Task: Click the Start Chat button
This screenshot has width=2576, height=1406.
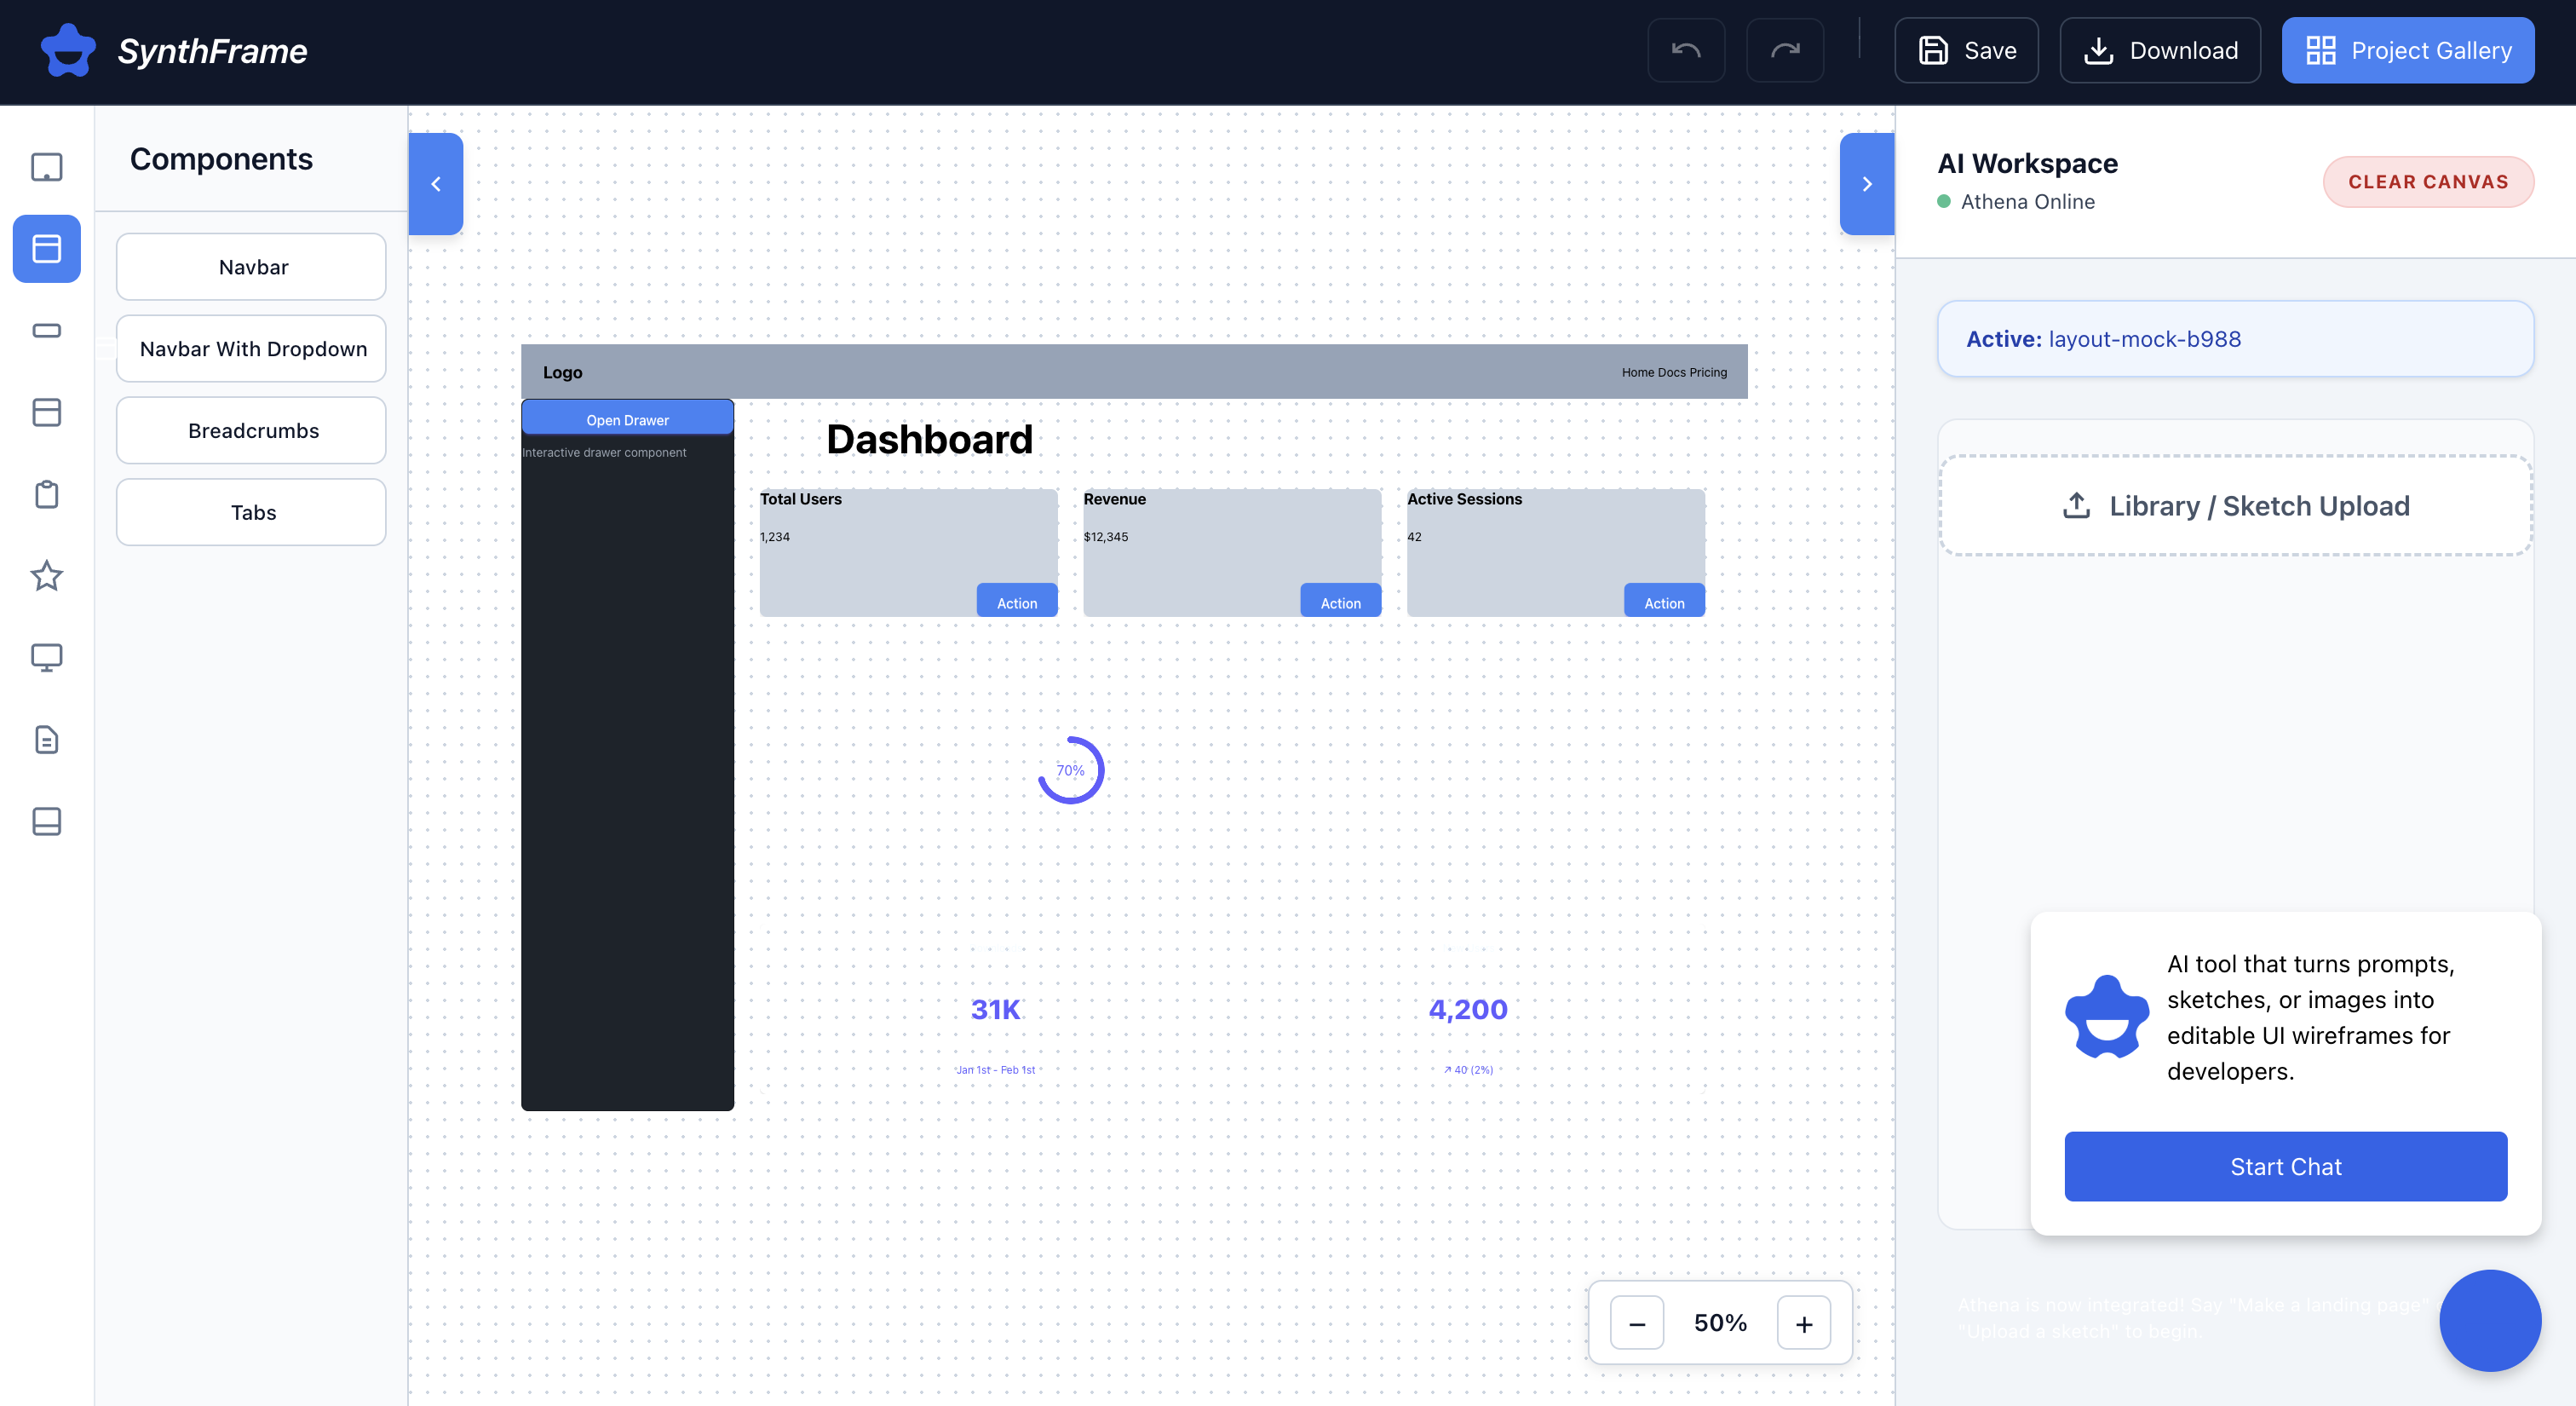Action: pyautogui.click(x=2285, y=1166)
